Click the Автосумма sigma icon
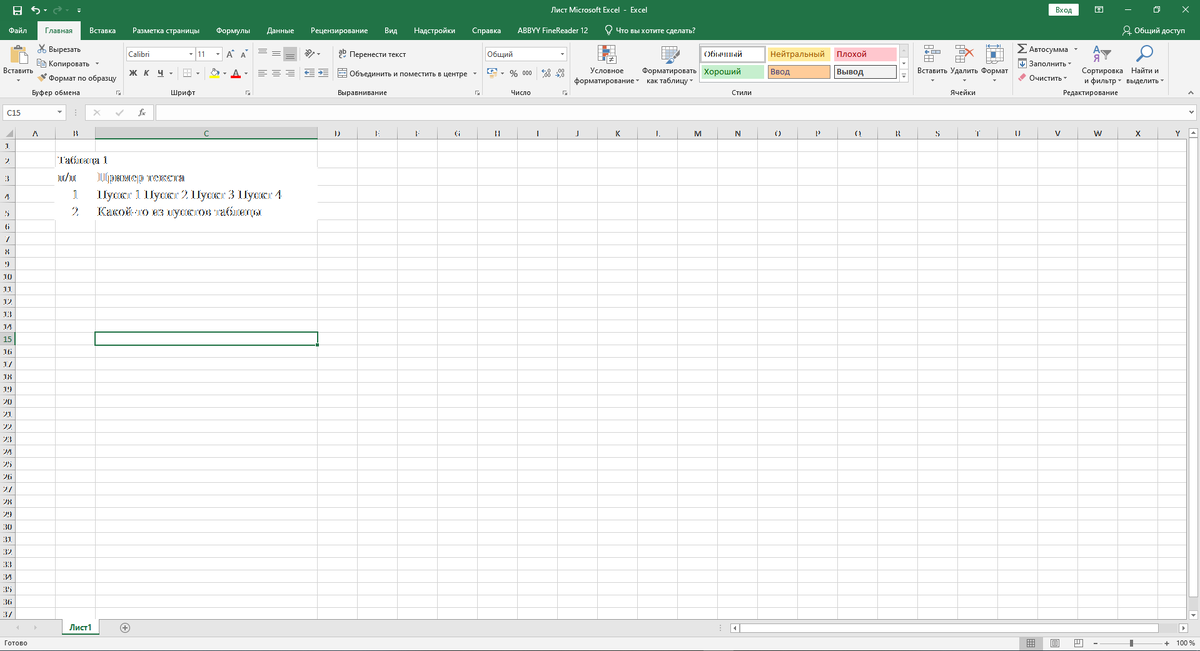 1021,49
